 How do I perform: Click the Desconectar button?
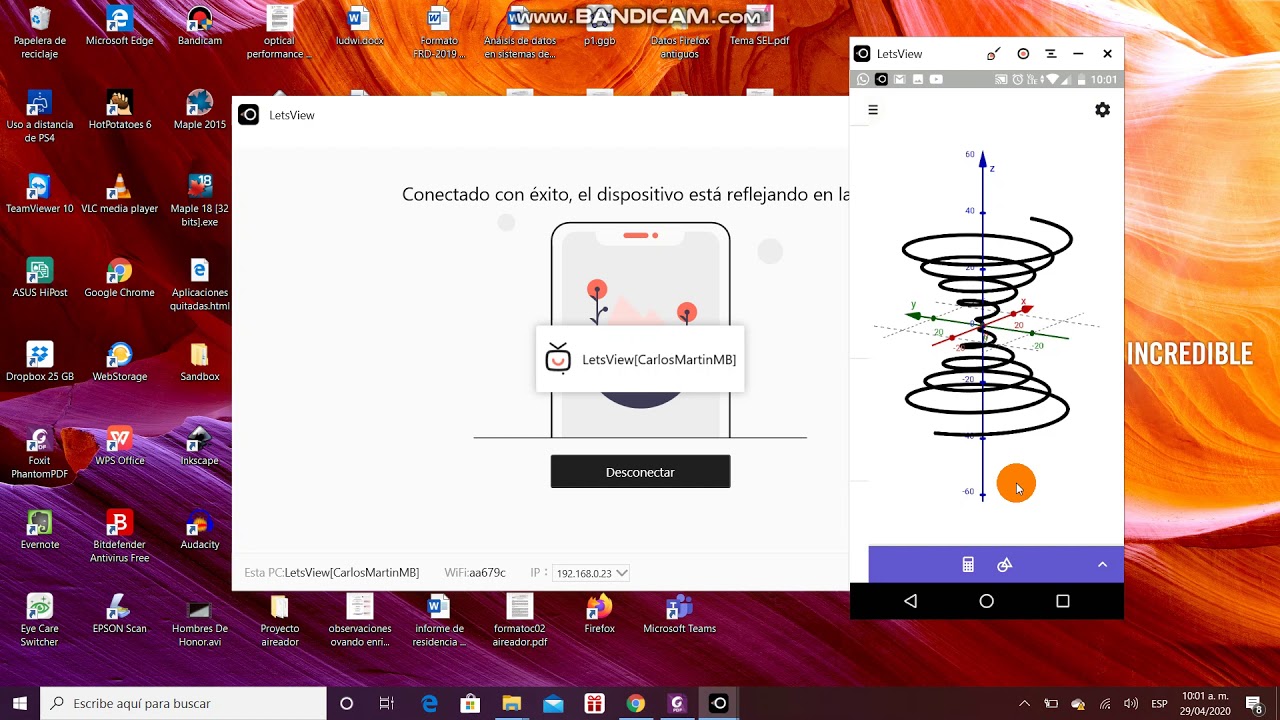[x=640, y=472]
